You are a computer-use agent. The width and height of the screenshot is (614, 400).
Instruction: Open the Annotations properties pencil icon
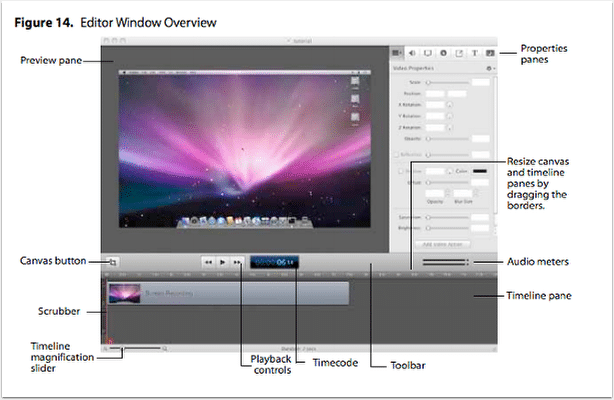459,53
